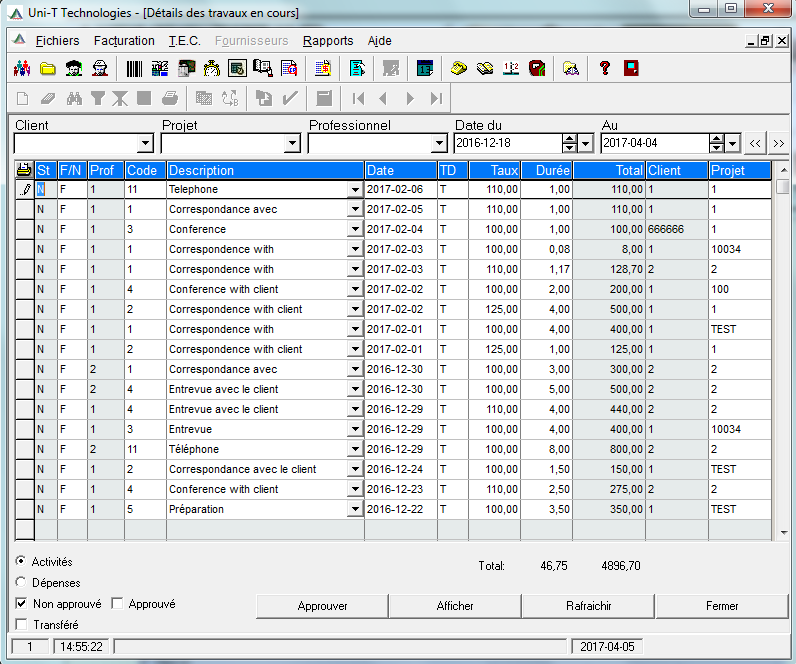Open the Facturation menu
Image resolution: width=796 pixels, height=664 pixels.
point(124,41)
